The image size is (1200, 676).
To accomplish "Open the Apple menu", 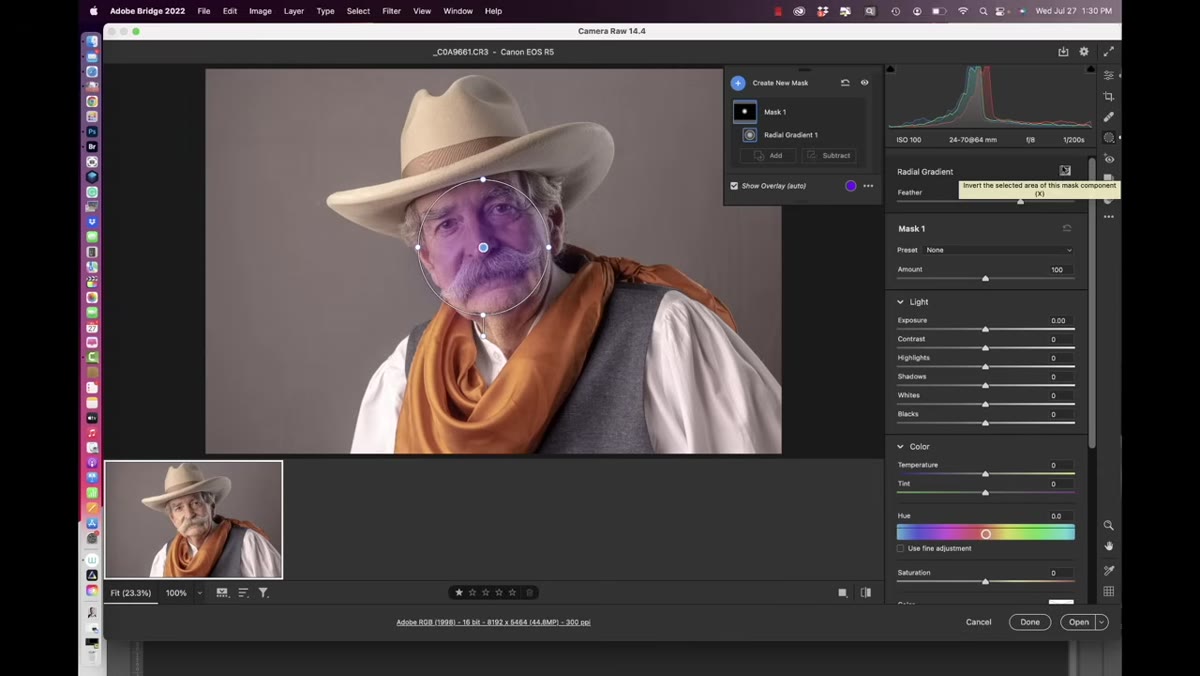I will [x=94, y=11].
